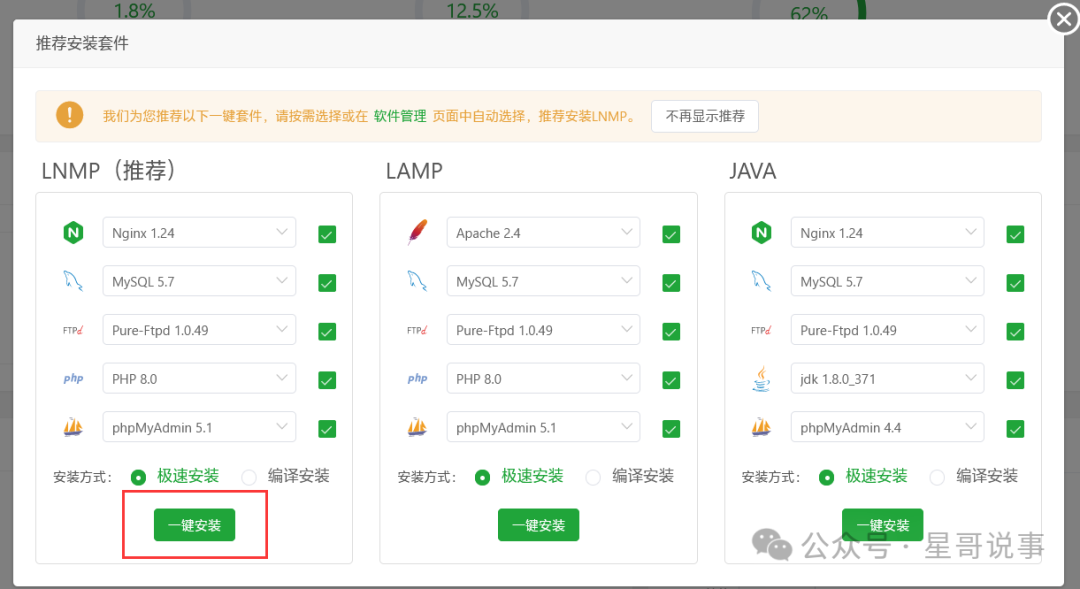Click the phpMyAdmin sailboat icon in JAVA column

point(761,427)
